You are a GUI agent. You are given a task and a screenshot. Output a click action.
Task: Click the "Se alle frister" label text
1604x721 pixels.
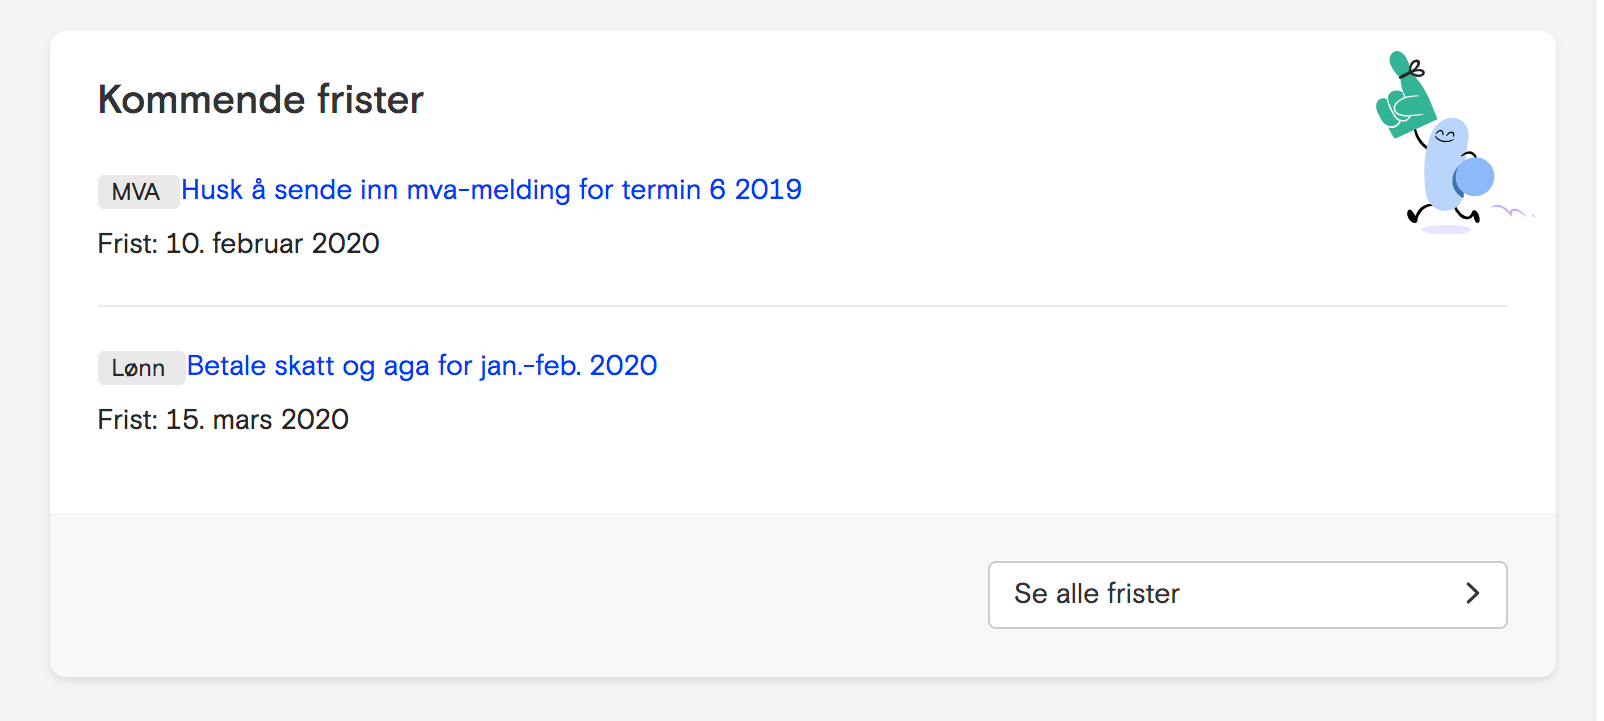(x=1097, y=594)
